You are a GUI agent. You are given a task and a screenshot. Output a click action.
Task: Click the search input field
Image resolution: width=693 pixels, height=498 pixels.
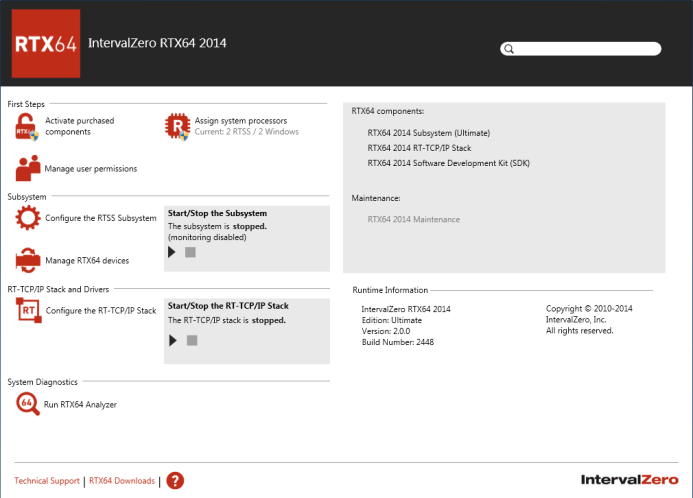(581, 49)
